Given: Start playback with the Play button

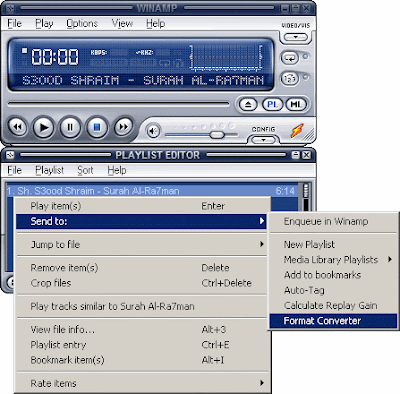Looking at the screenshot, I should [x=44, y=127].
